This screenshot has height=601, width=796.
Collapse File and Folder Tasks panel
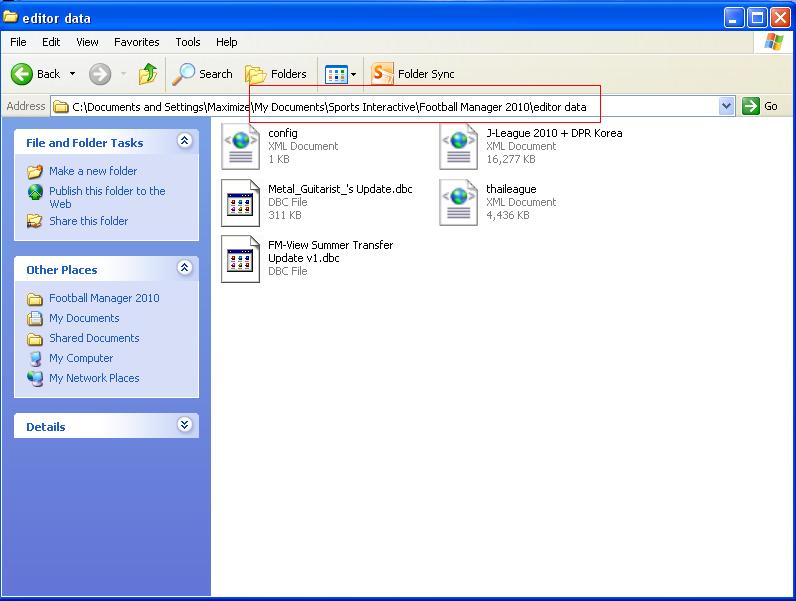[185, 141]
